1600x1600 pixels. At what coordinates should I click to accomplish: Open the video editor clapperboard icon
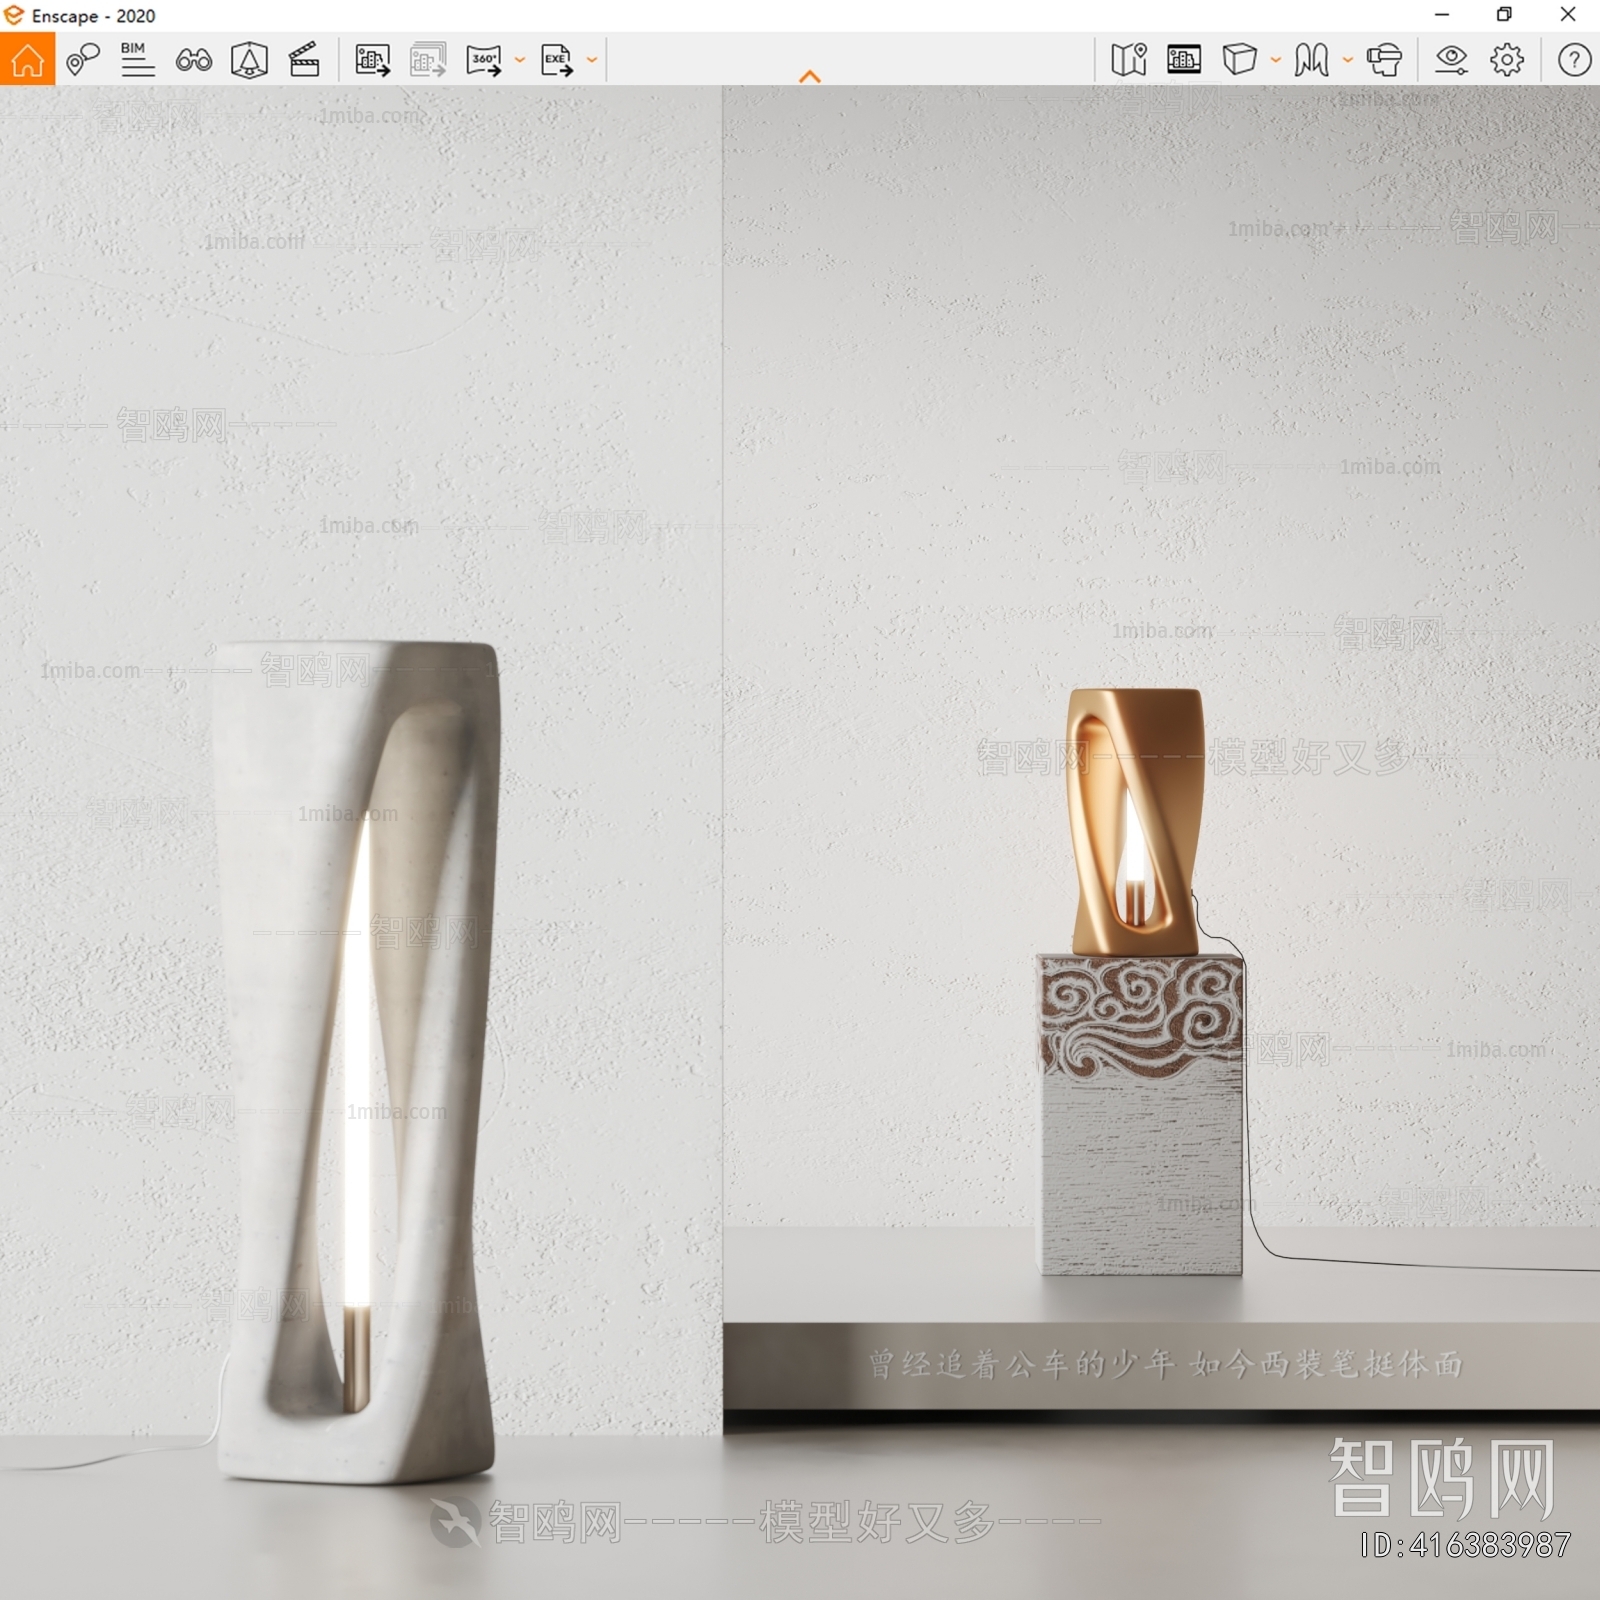click(x=304, y=60)
